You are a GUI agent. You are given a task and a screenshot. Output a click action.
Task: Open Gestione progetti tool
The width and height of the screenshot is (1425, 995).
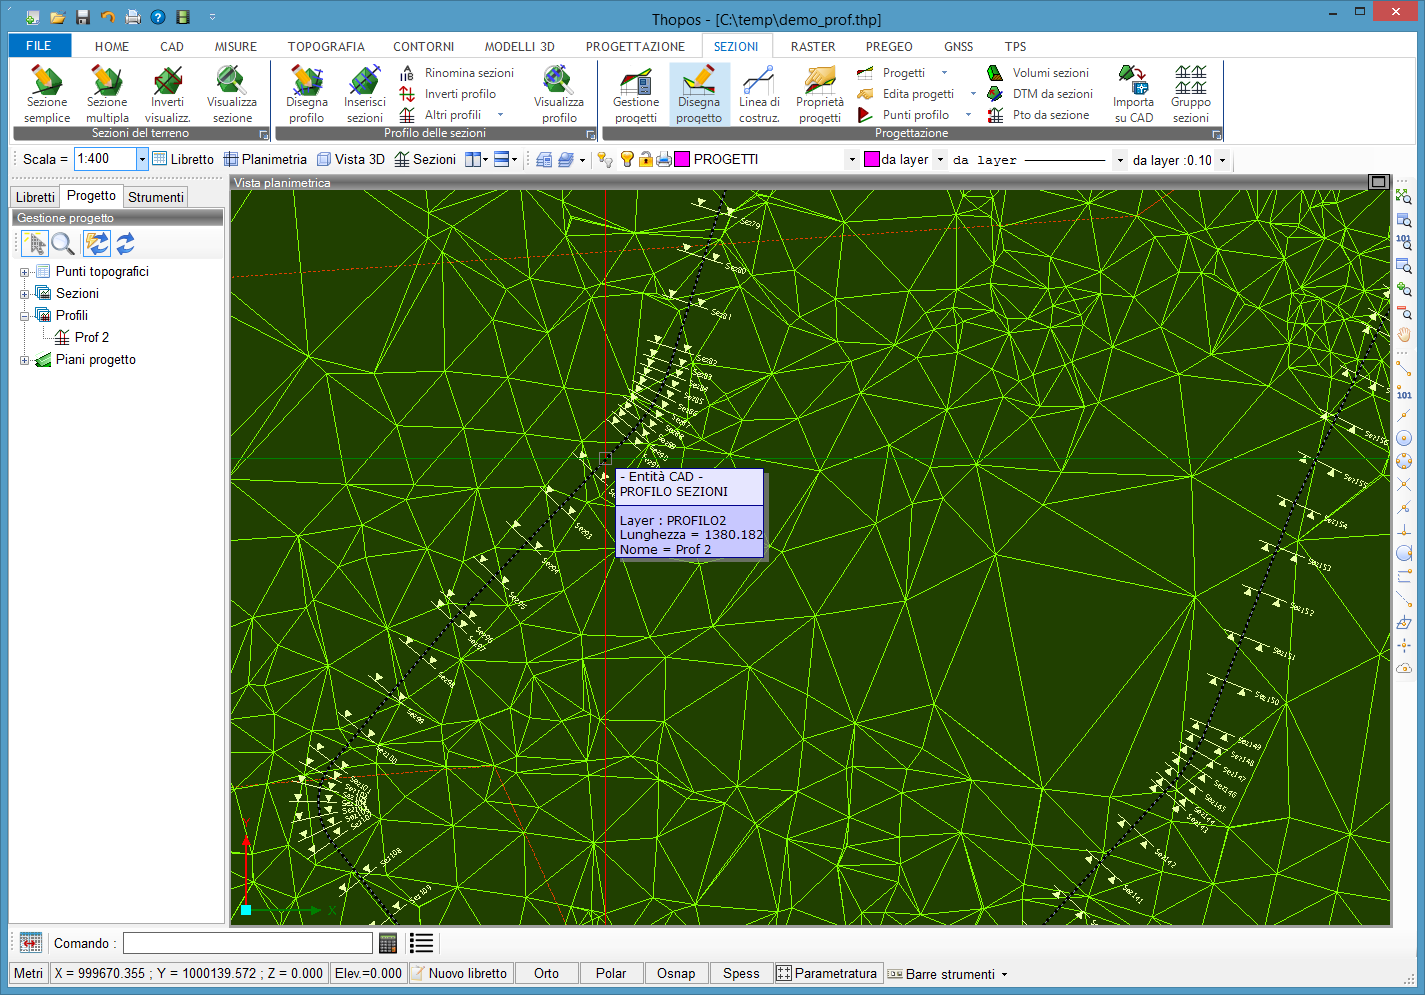tap(636, 94)
